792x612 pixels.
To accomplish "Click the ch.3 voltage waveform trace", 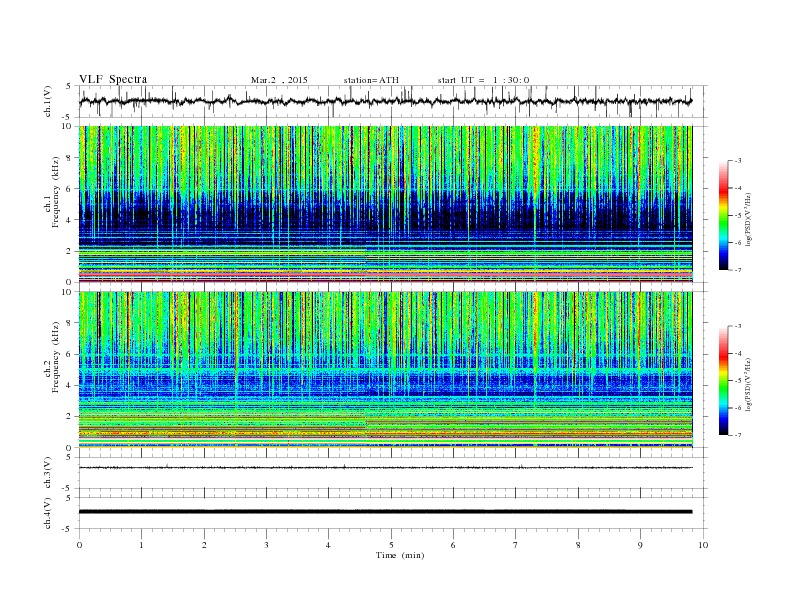I will click(x=385, y=468).
